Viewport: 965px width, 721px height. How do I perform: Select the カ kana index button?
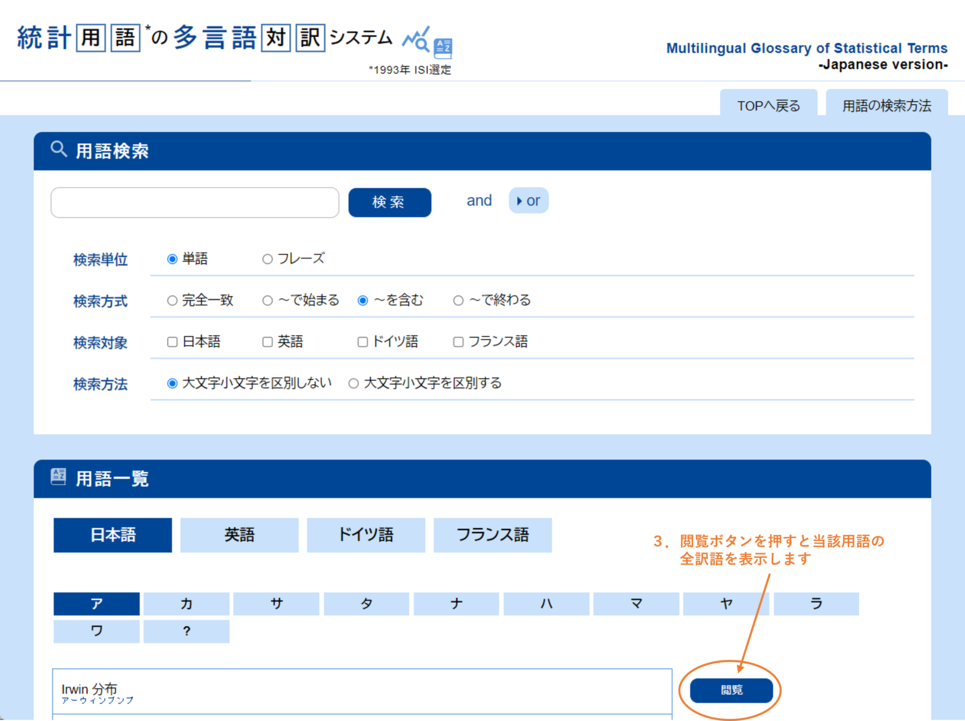(x=186, y=604)
